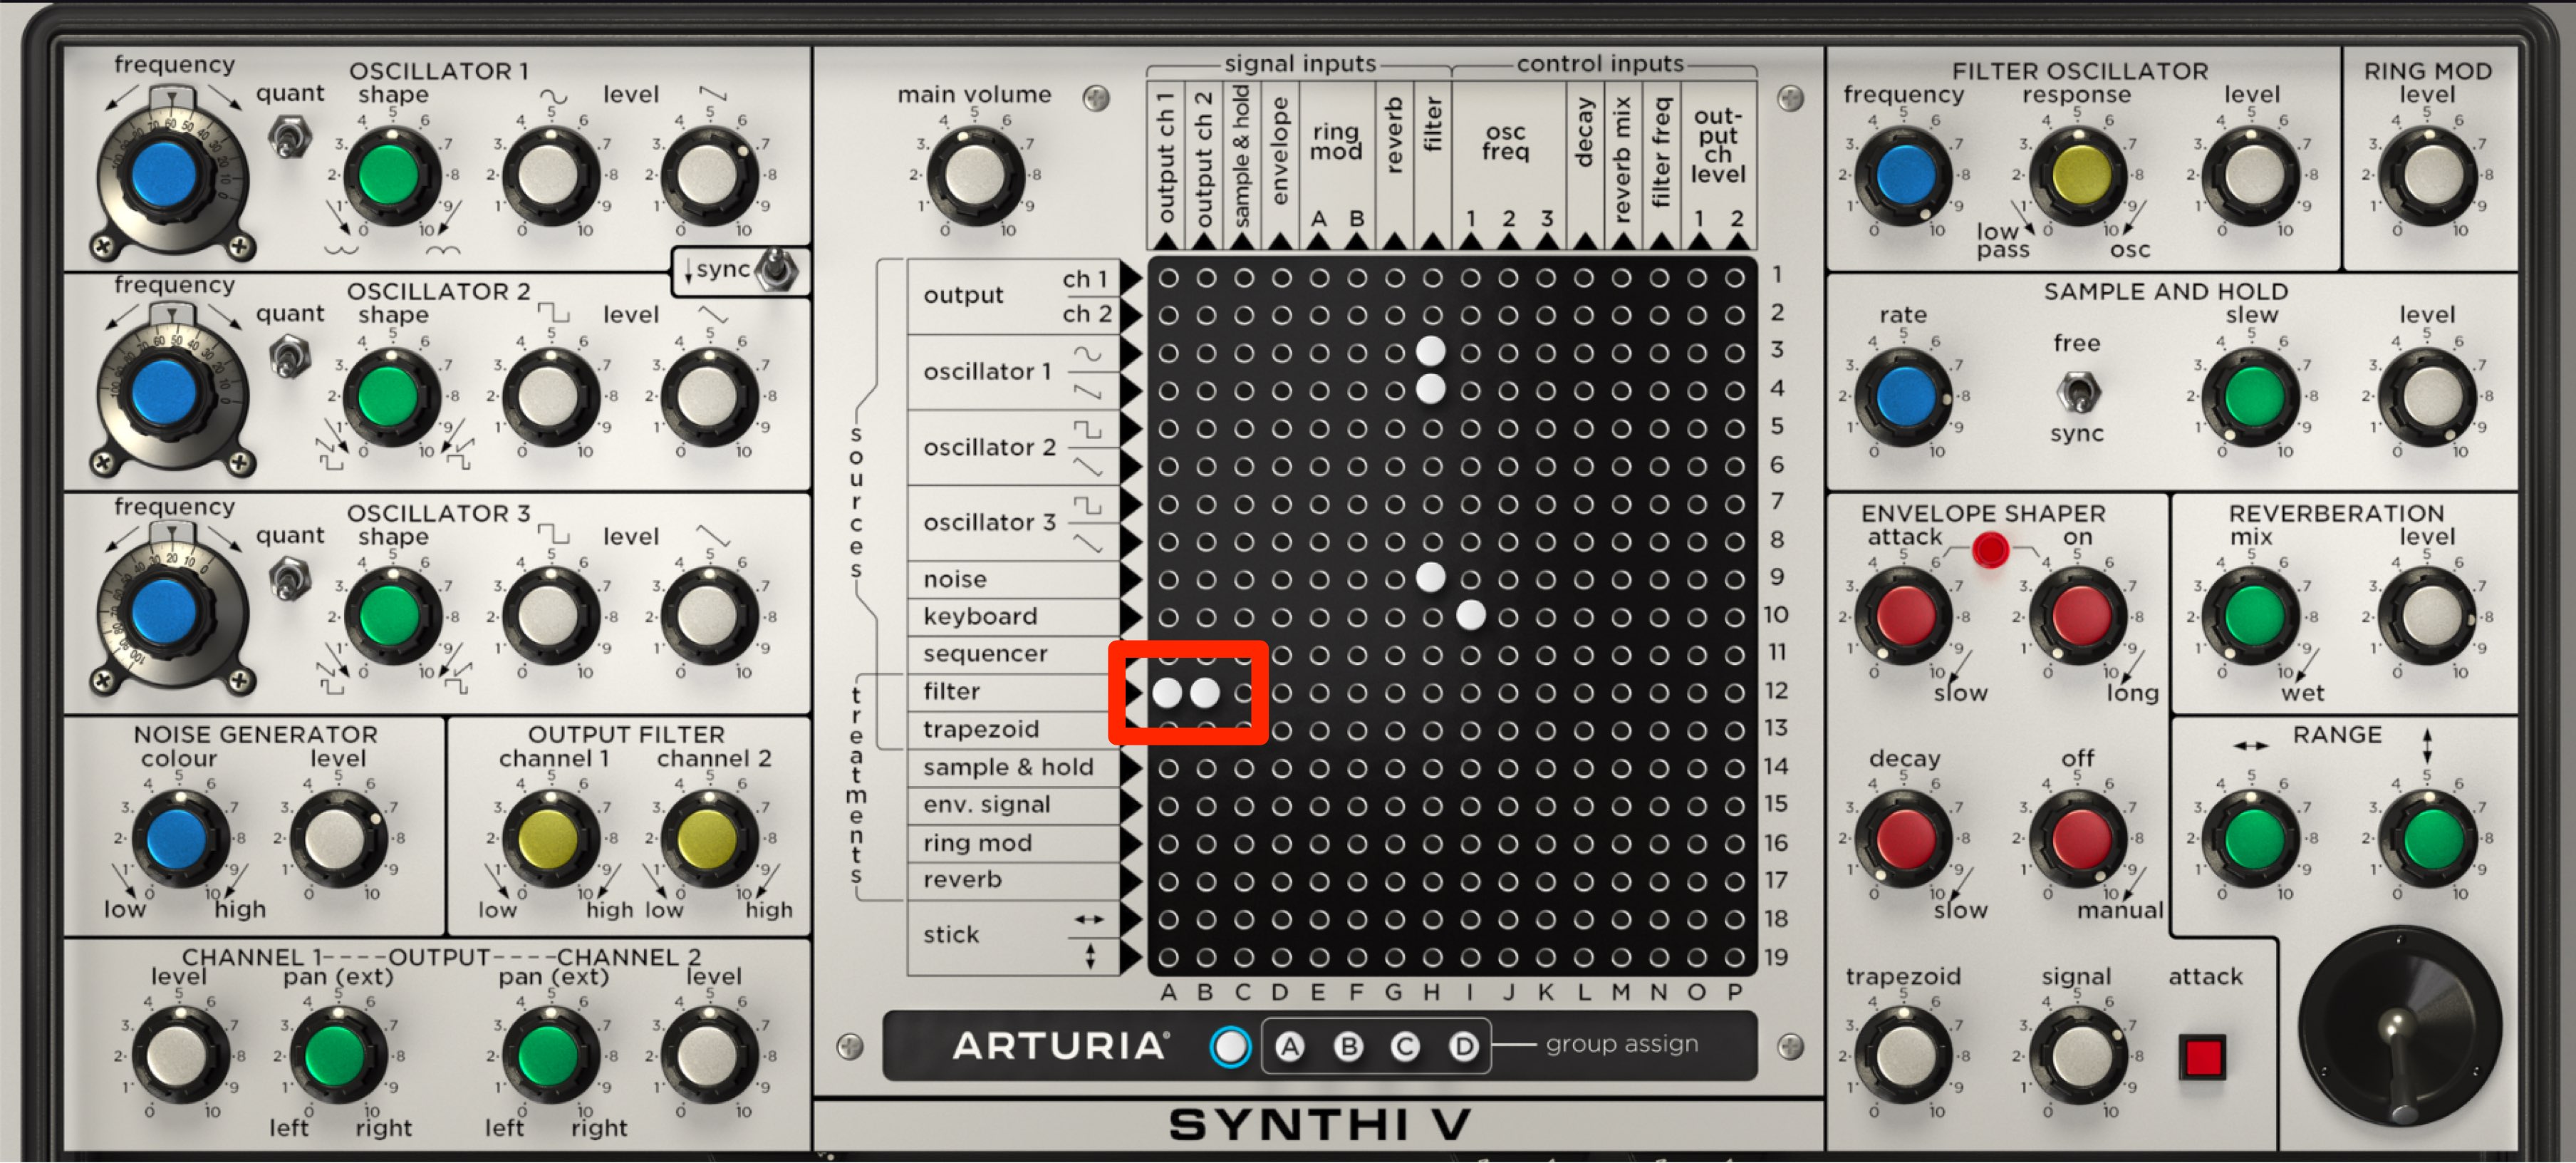Toggle the envelope shaper red LED indicator

pos(1989,549)
